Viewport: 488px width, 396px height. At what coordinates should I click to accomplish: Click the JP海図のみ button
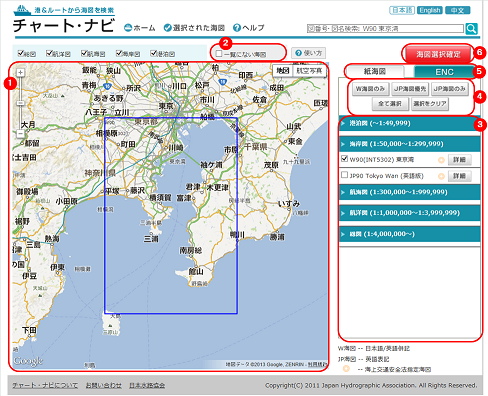tap(449, 89)
